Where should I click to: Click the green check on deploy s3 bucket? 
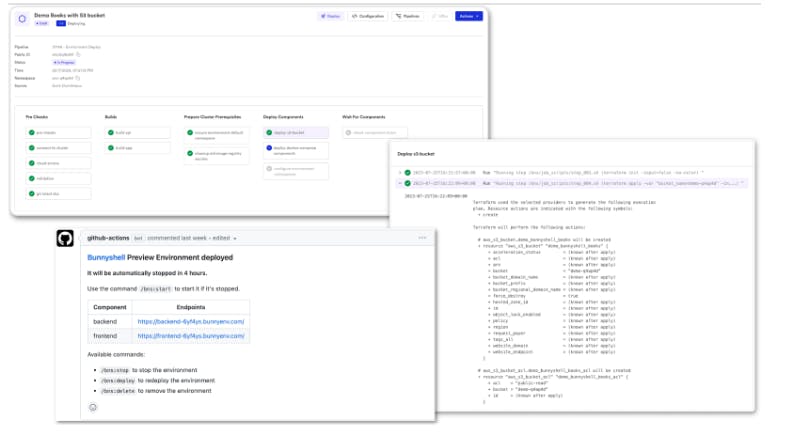click(269, 132)
